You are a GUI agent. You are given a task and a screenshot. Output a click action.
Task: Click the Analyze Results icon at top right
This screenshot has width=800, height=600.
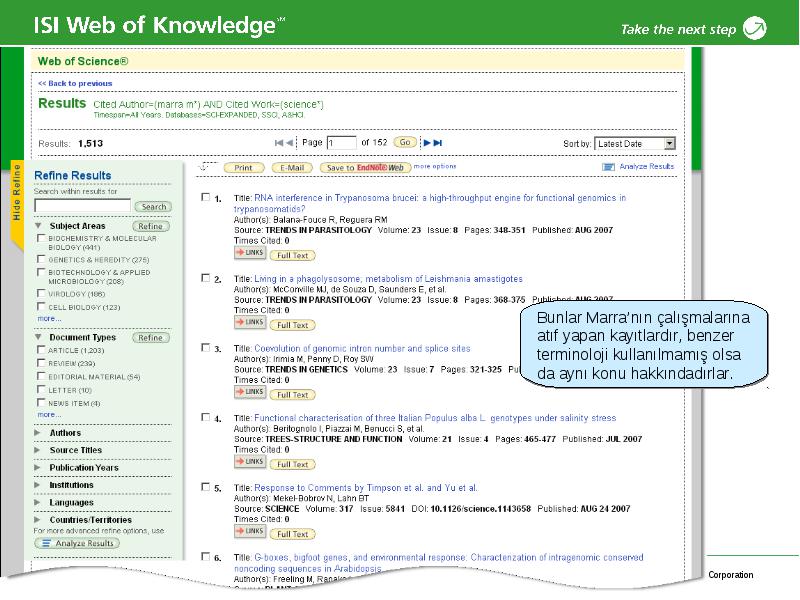click(608, 167)
